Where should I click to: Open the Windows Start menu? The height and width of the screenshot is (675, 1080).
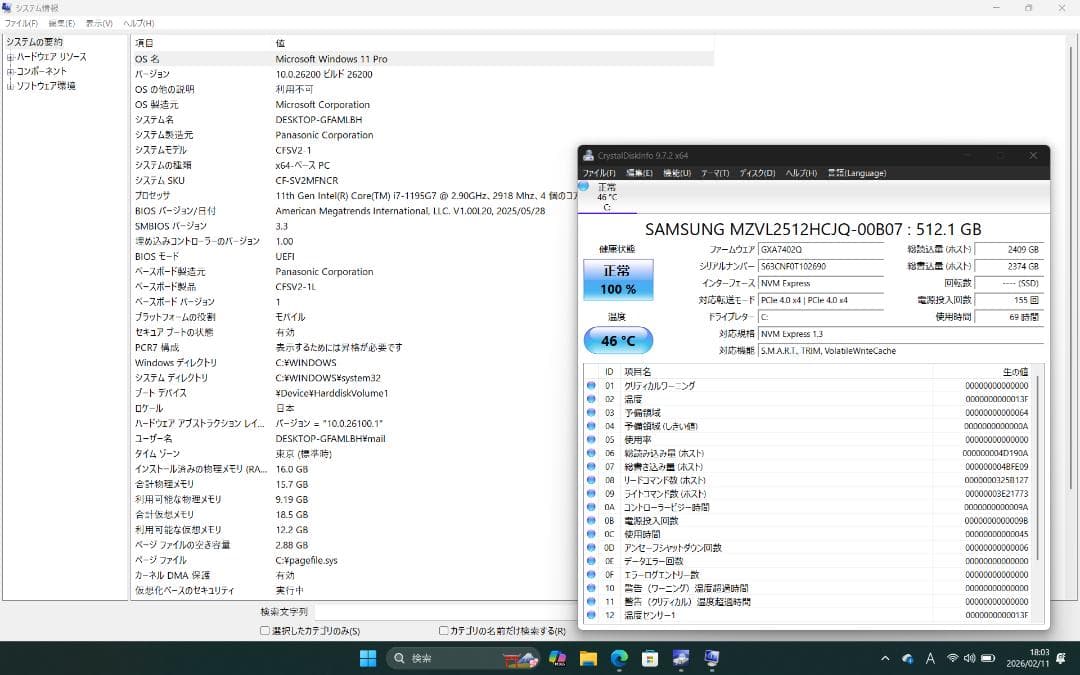pyautogui.click(x=368, y=658)
